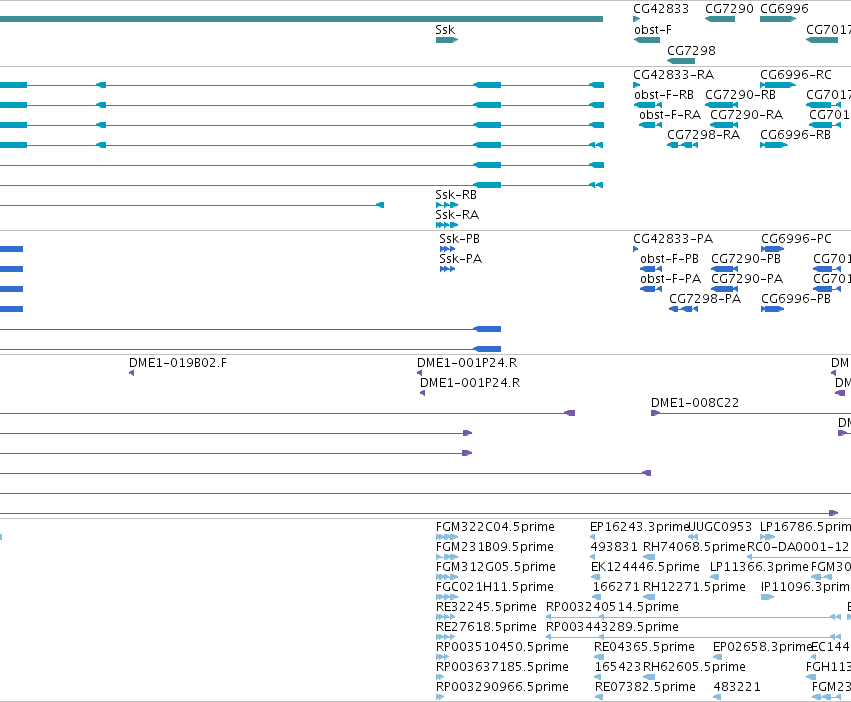
Task: Select EST LP11366.3prime
Action: point(759,567)
